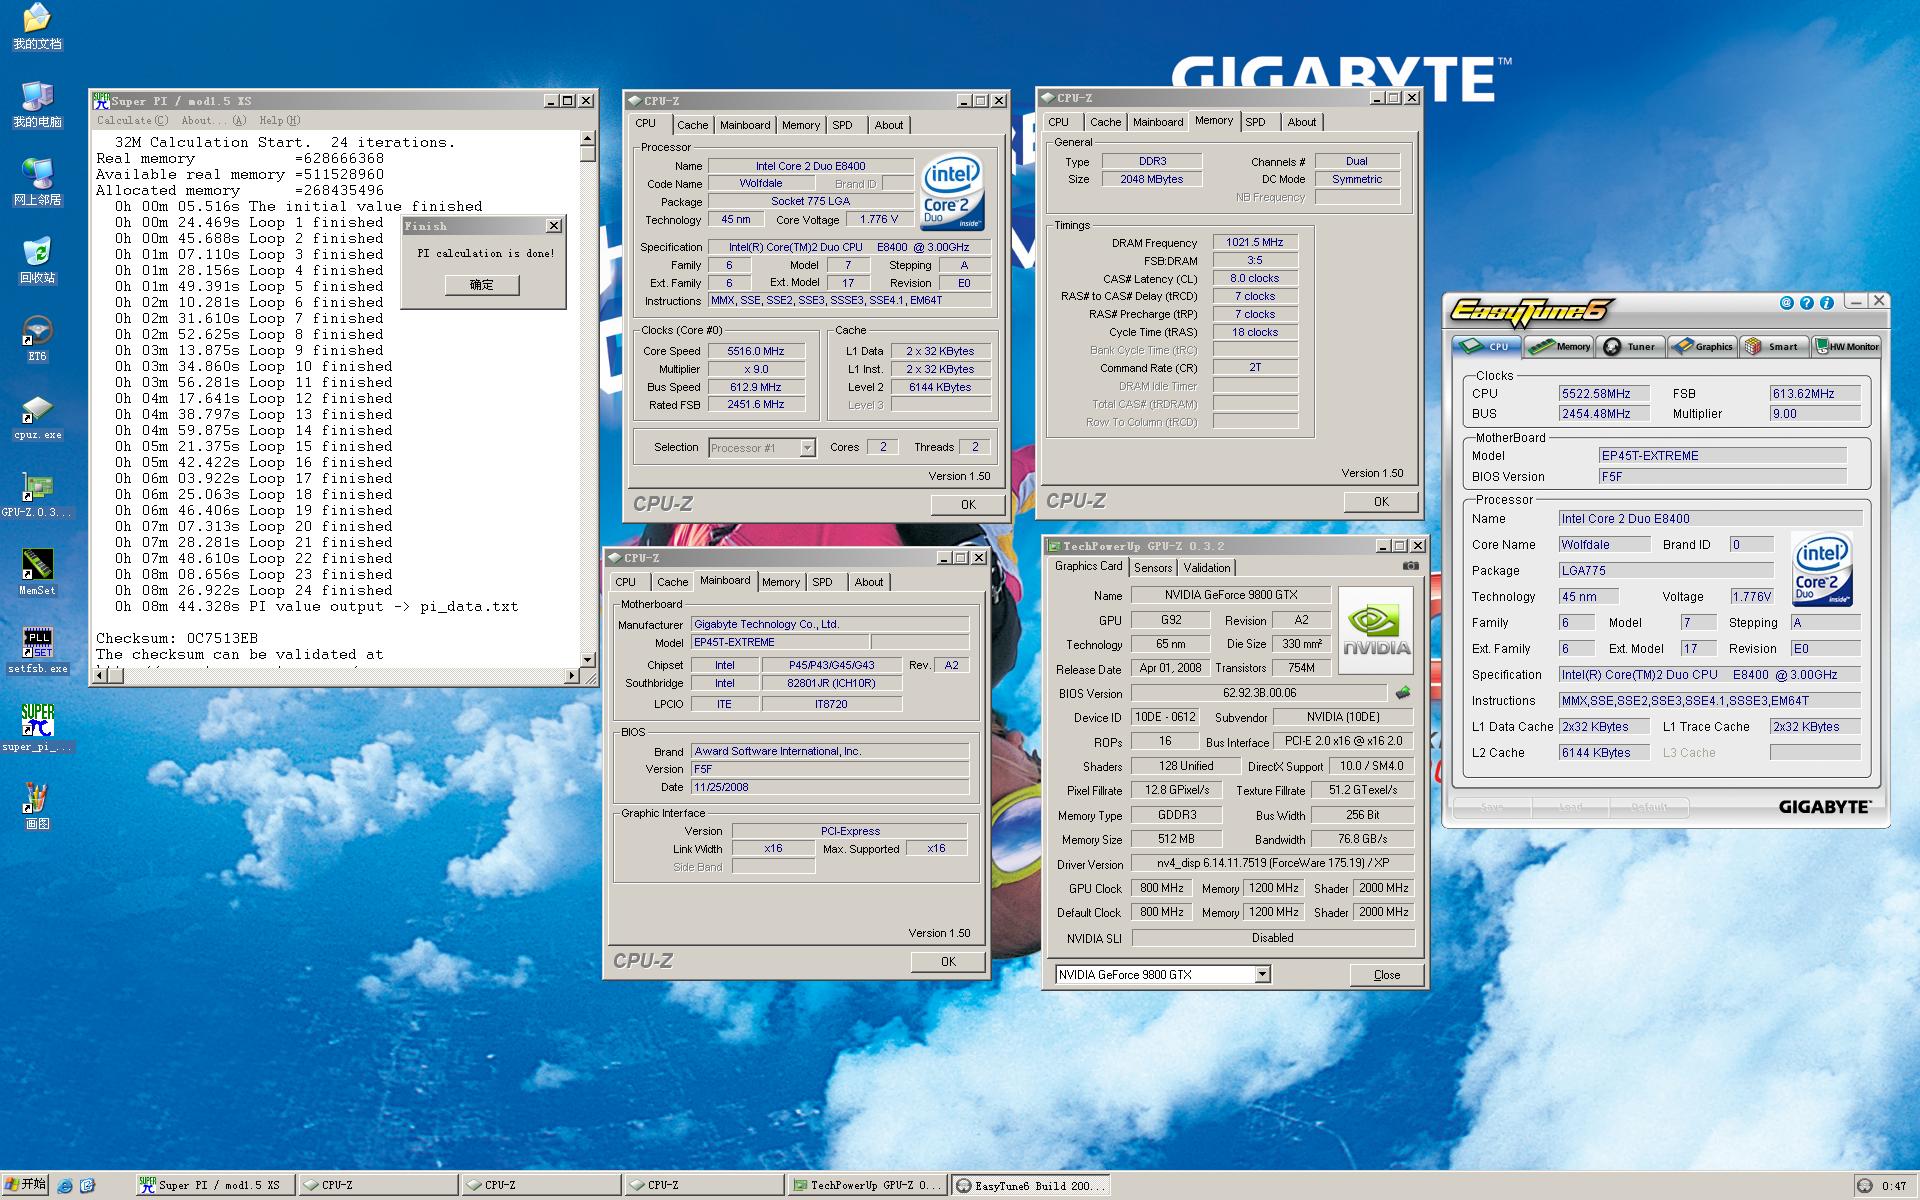The width and height of the screenshot is (1920, 1200).
Task: Select Smart tab in EasyTune6
Action: [x=1773, y=347]
